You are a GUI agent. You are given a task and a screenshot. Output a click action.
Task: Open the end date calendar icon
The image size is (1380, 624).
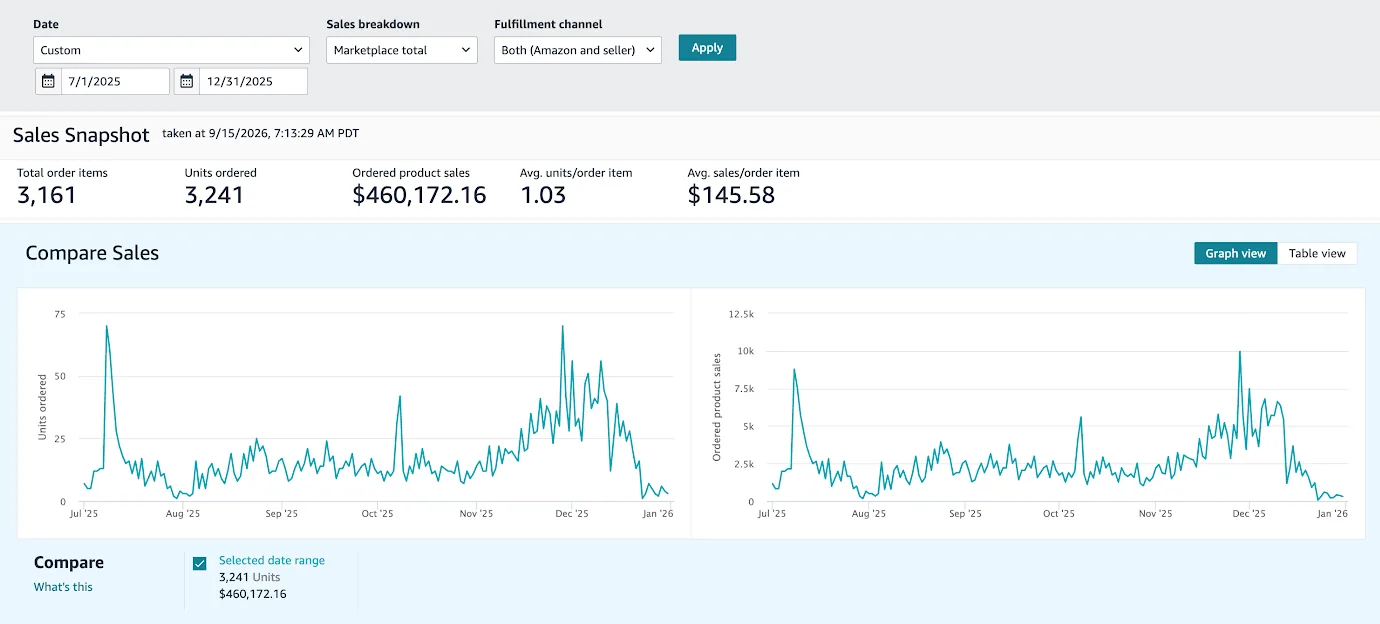click(x=187, y=81)
